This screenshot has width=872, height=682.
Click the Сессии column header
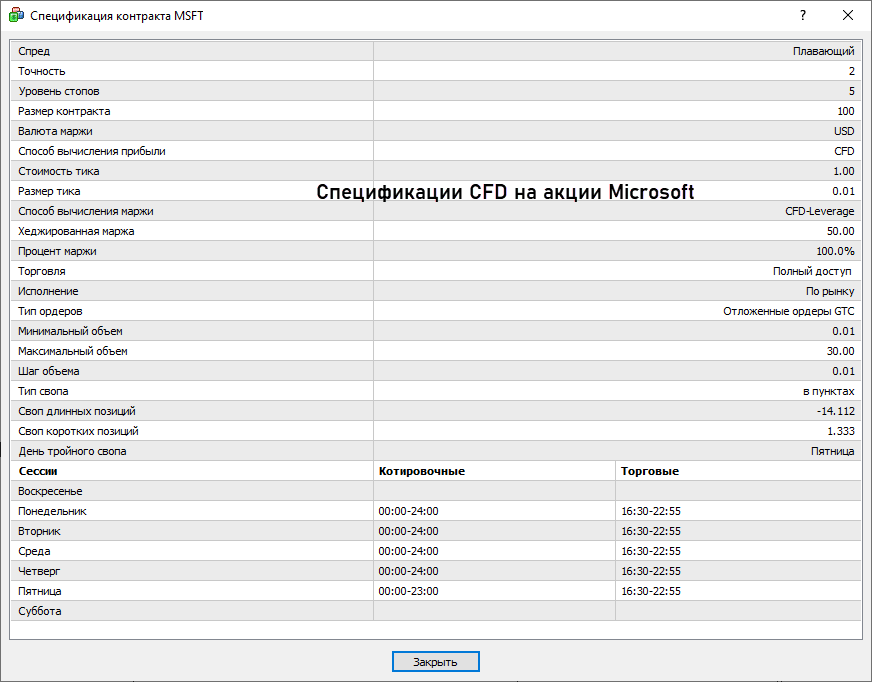[x=38, y=471]
